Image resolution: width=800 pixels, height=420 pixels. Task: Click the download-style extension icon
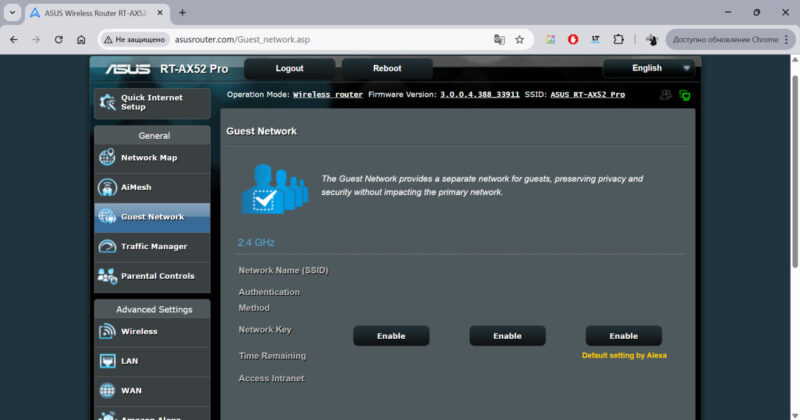tap(595, 39)
